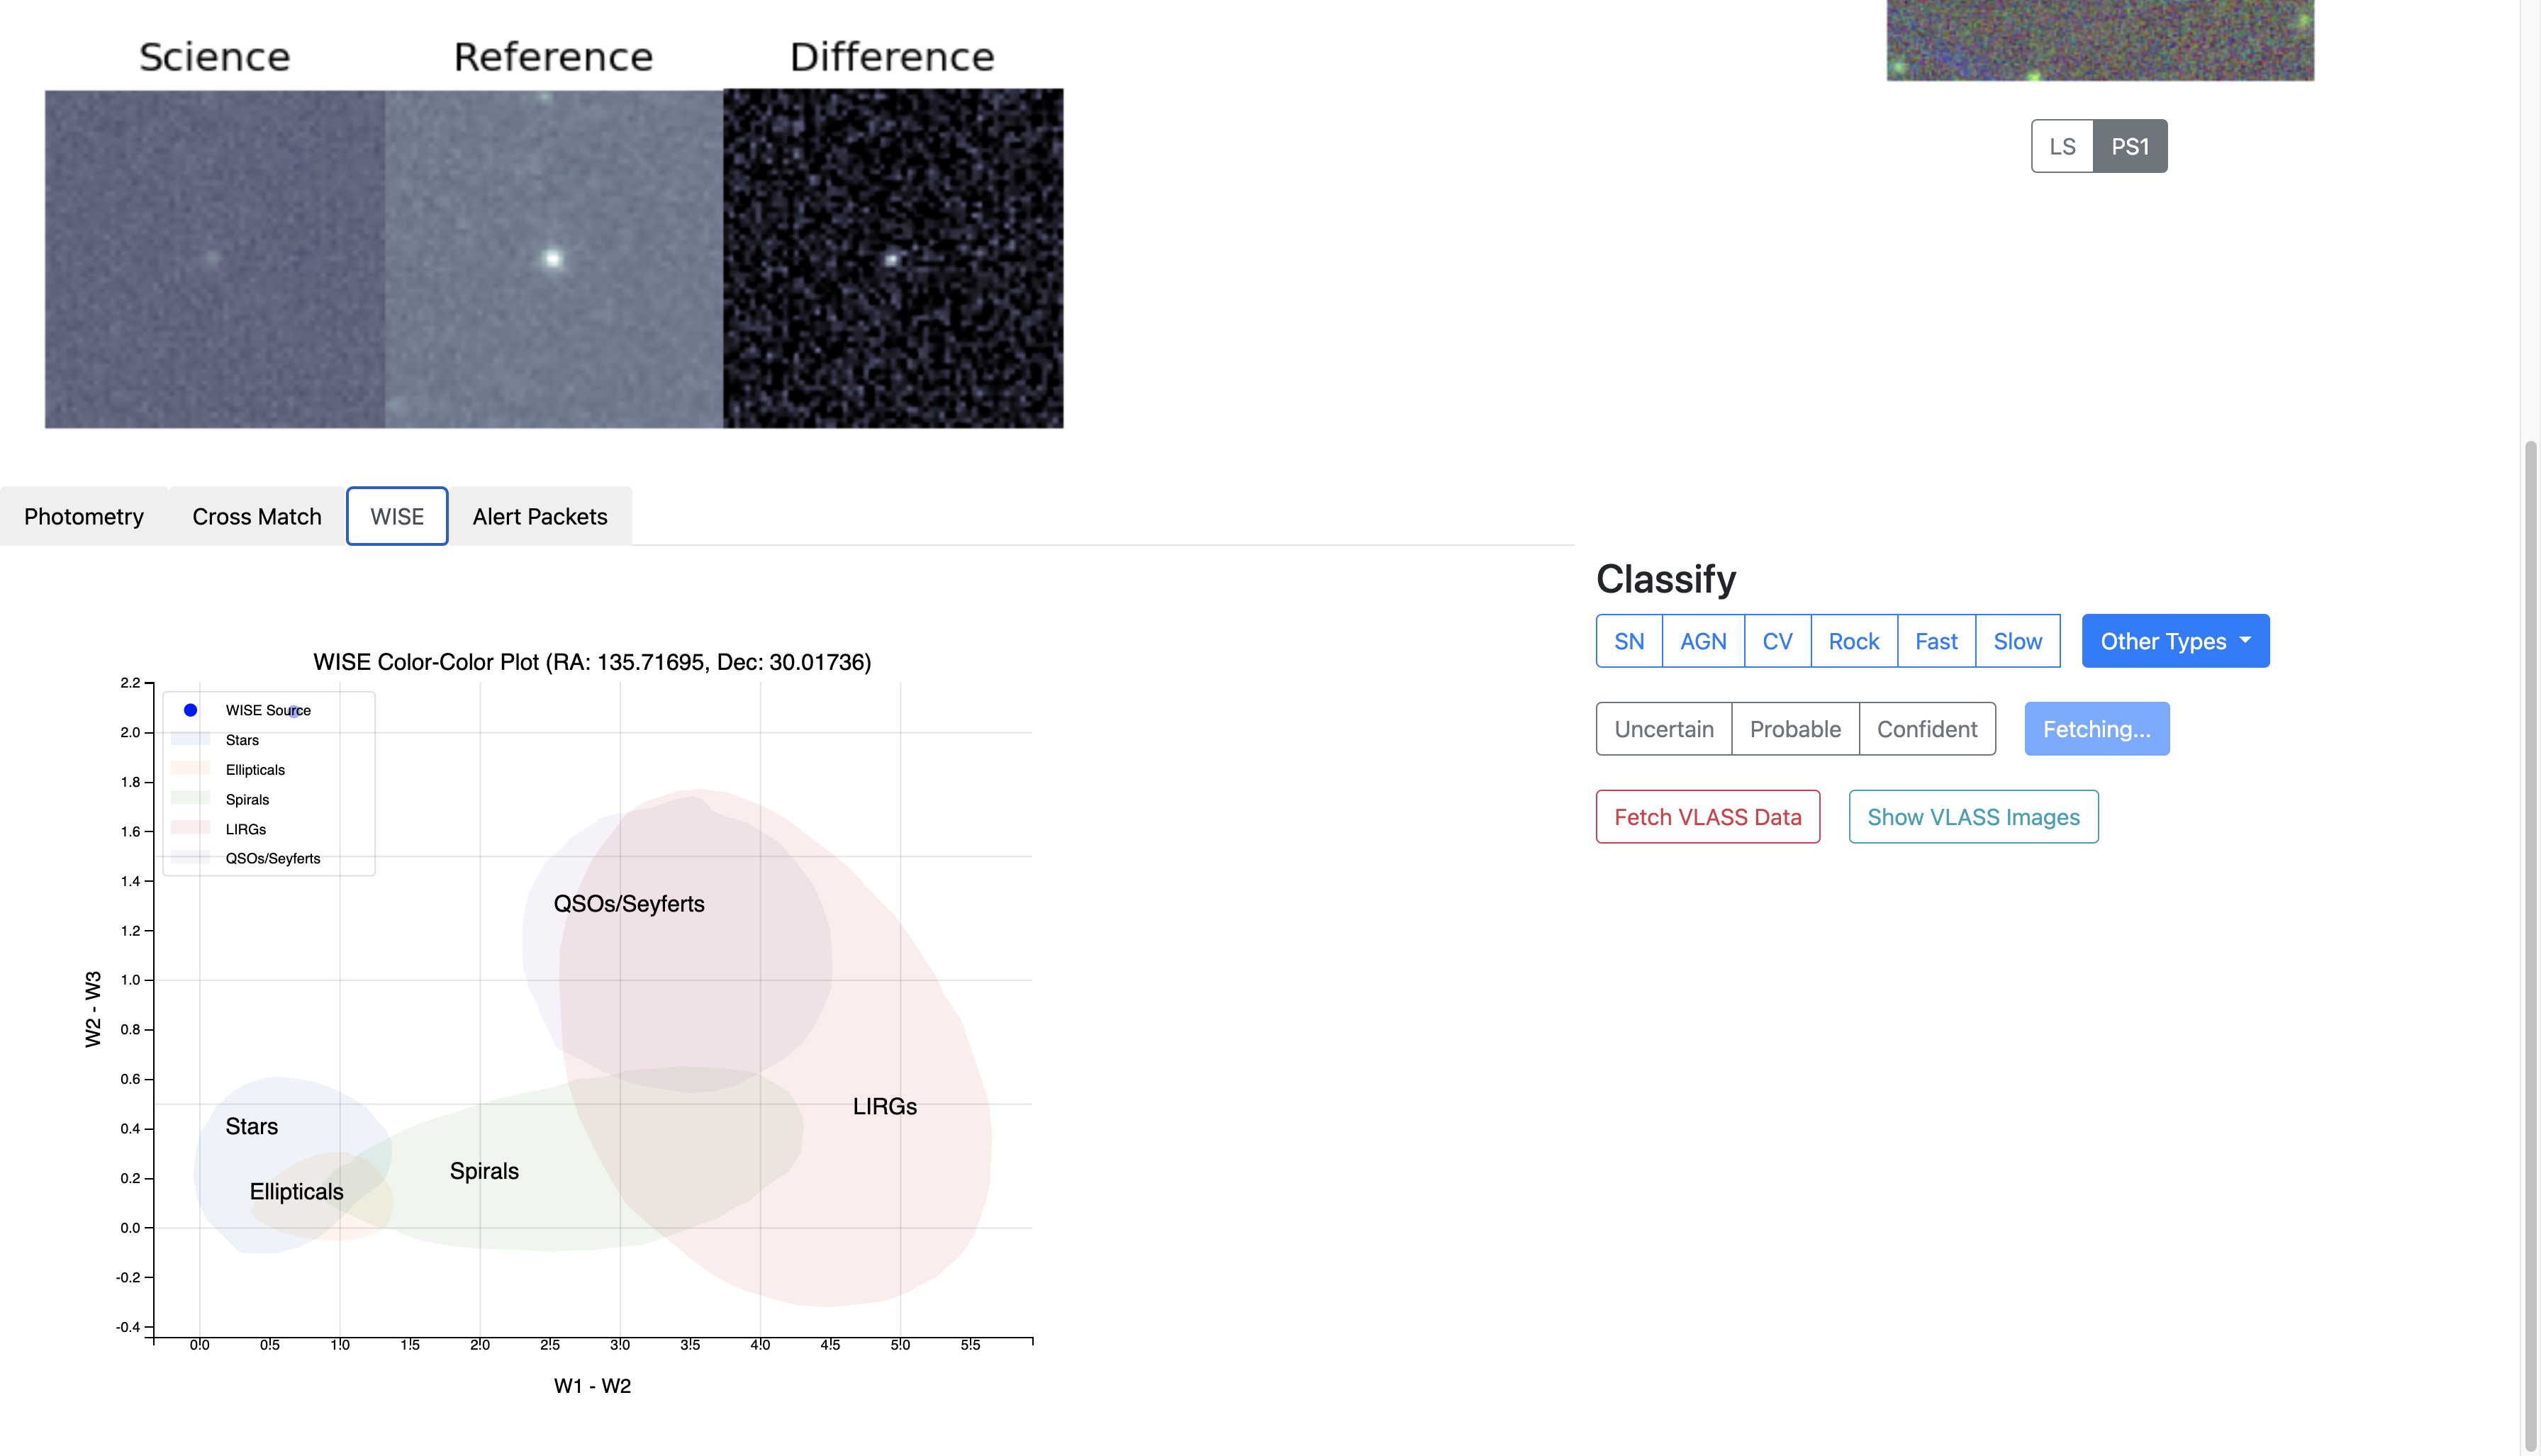Switch to the Cross Match tab

(257, 516)
